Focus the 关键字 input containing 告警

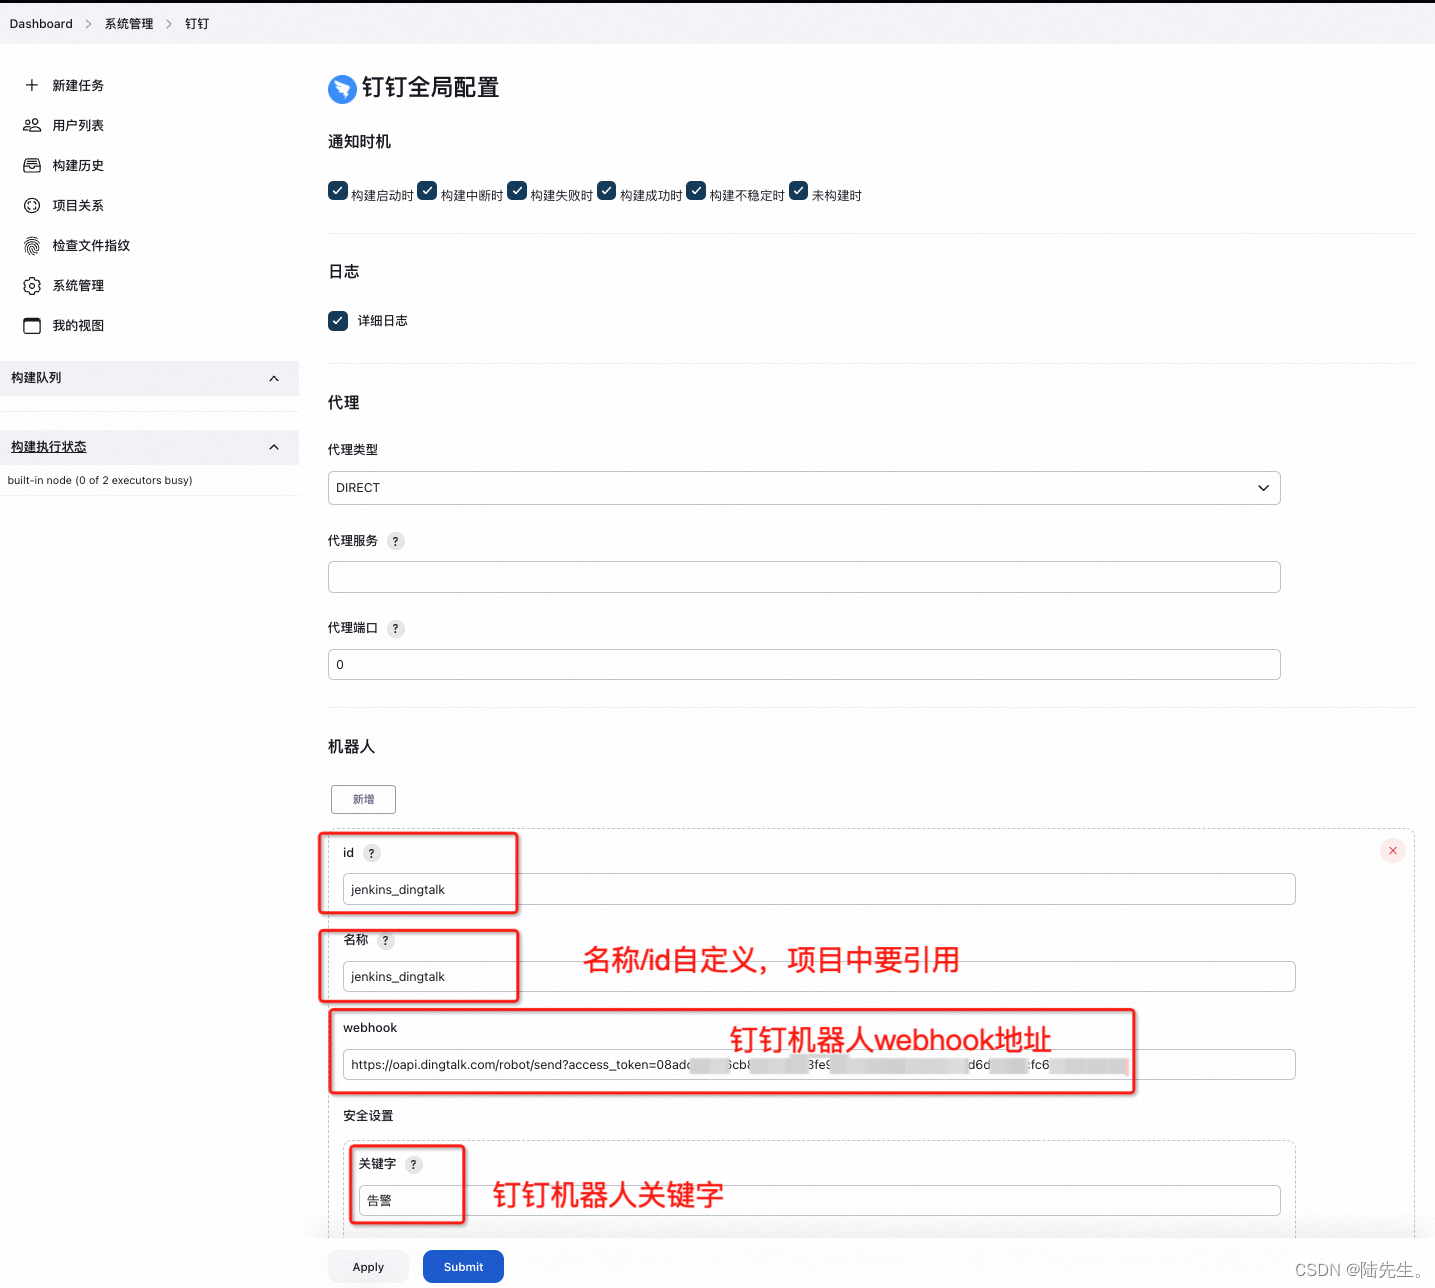pyautogui.click(x=820, y=1201)
